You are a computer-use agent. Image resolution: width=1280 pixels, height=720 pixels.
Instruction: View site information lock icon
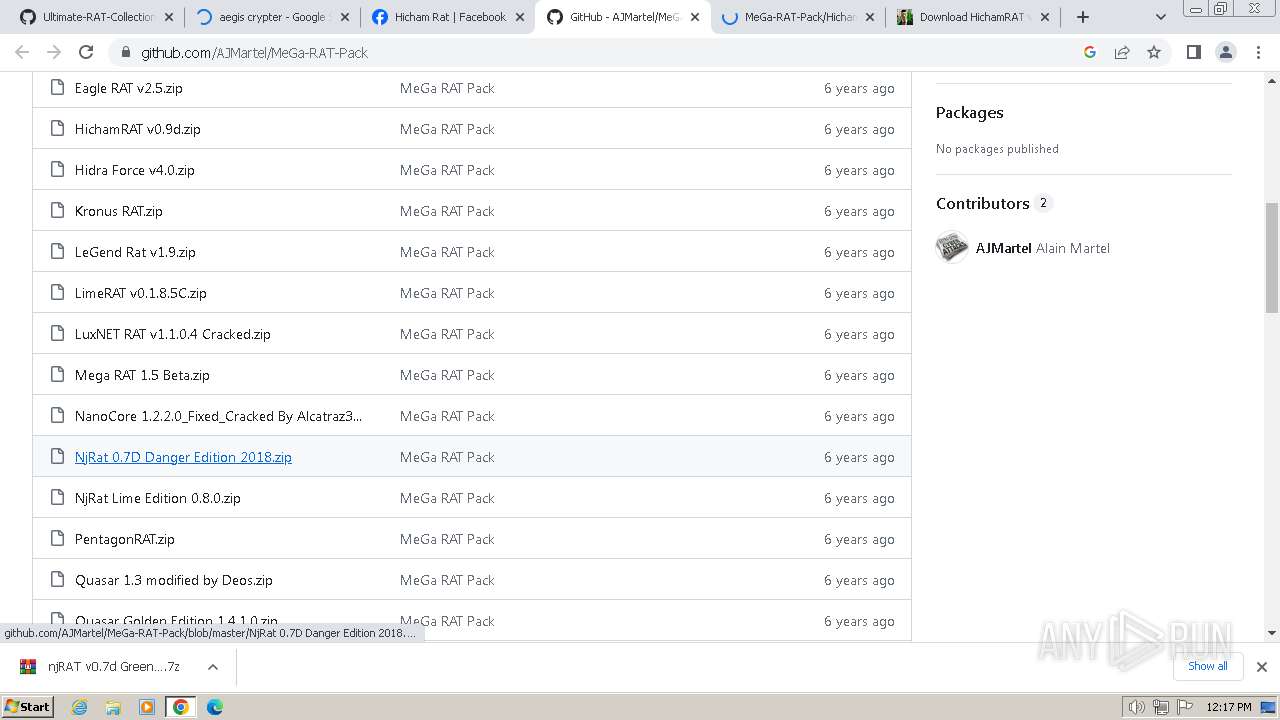coord(125,52)
